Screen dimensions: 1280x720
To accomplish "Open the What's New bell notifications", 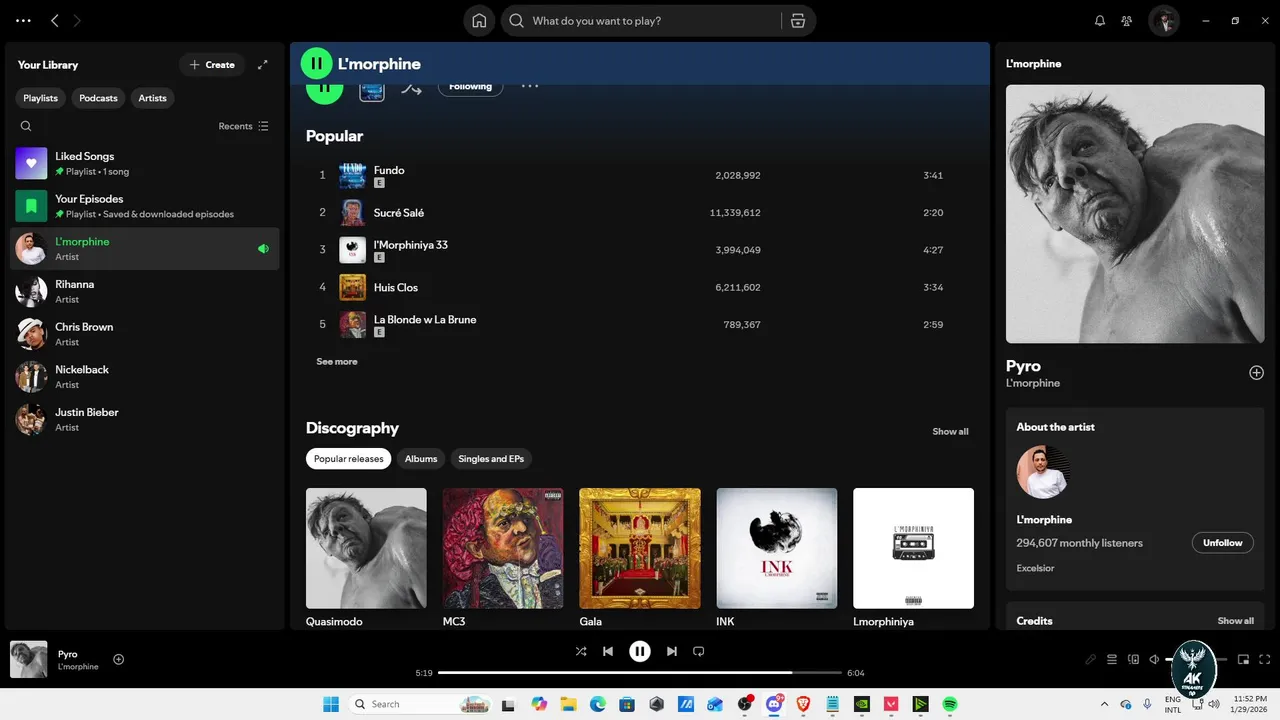I will 1100,21.
